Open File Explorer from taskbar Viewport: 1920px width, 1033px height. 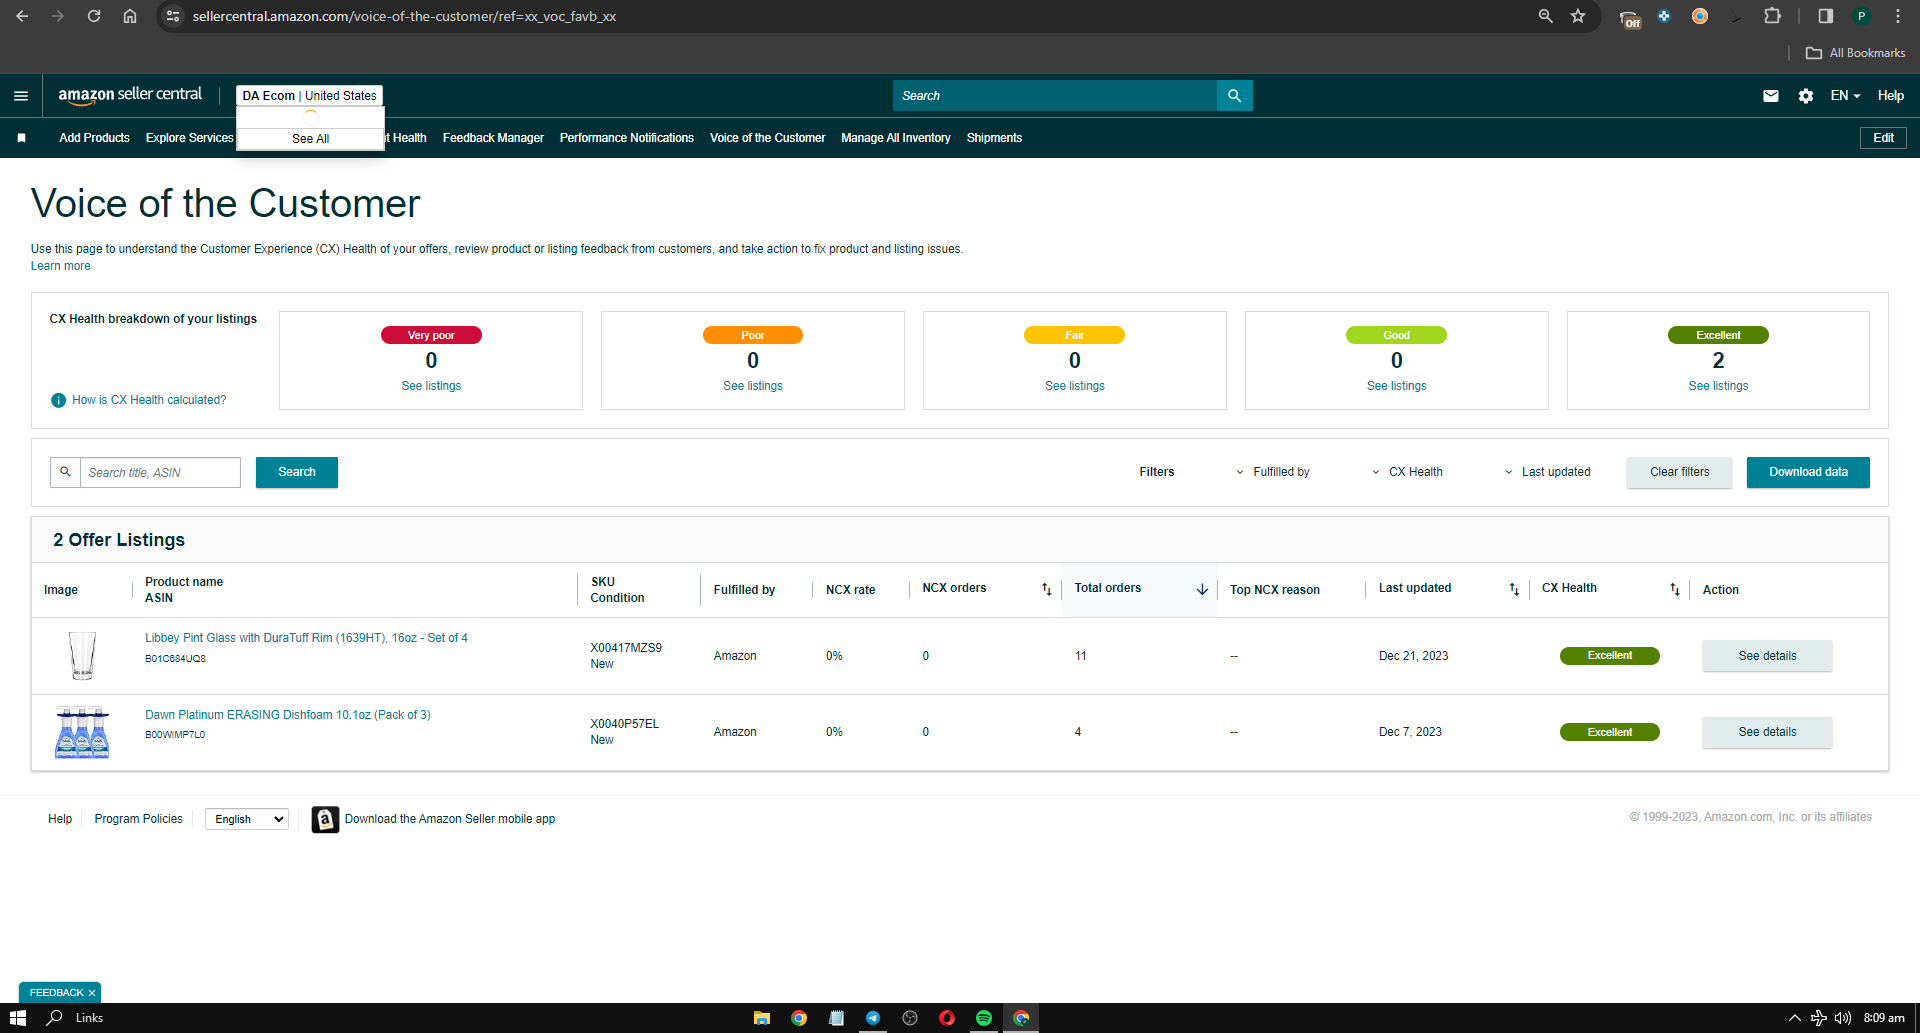[x=762, y=1018]
